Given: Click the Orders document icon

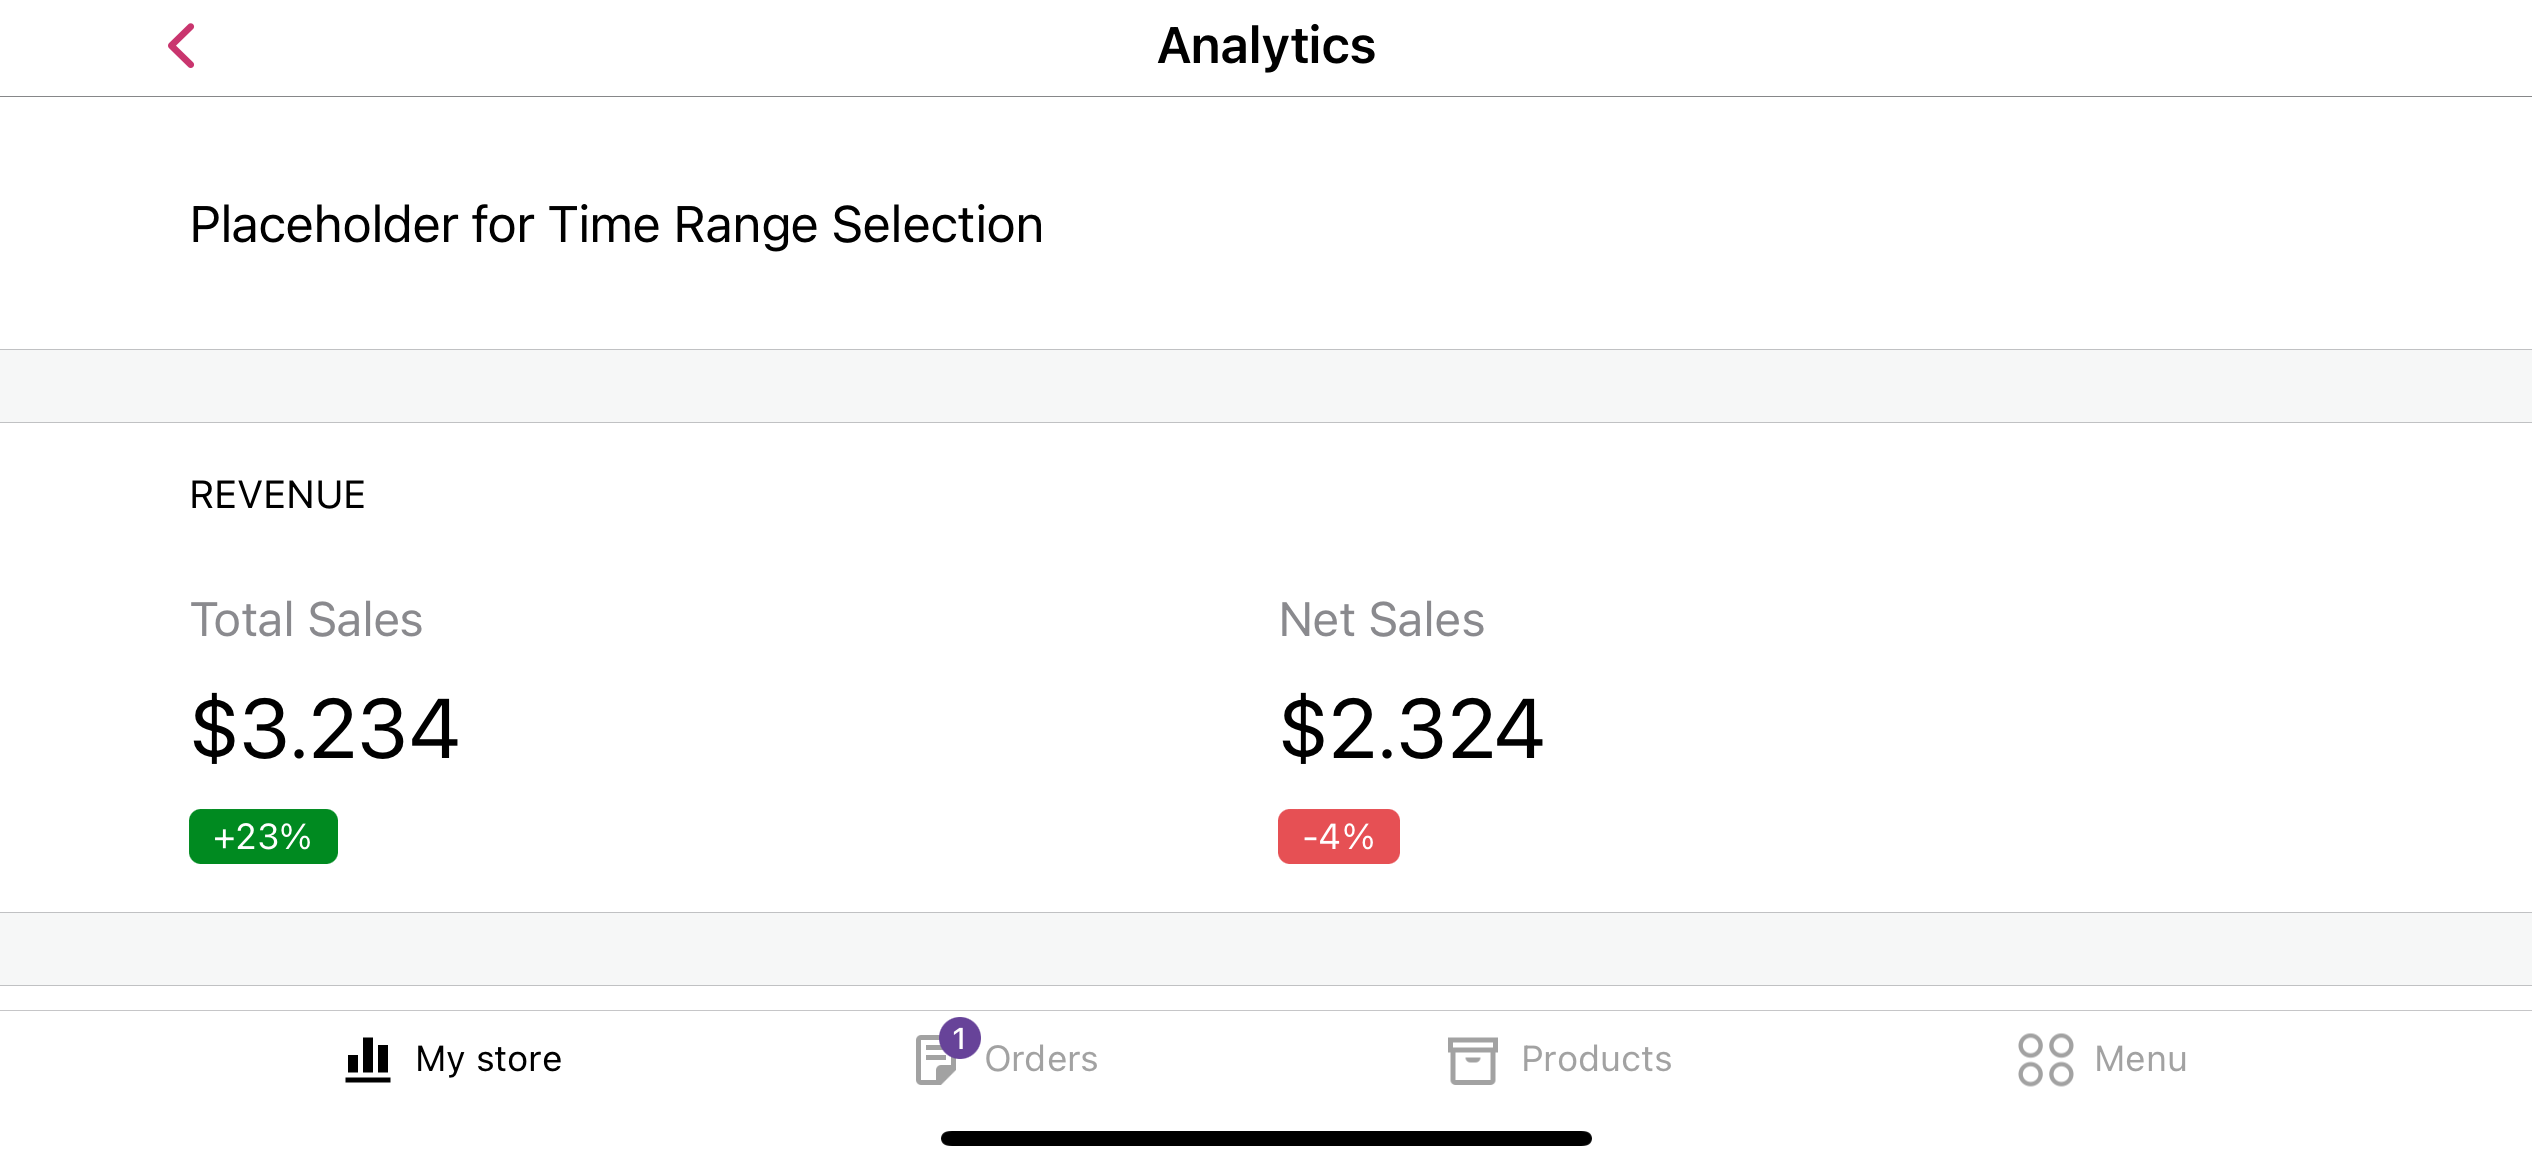Looking at the screenshot, I should coord(933,1064).
